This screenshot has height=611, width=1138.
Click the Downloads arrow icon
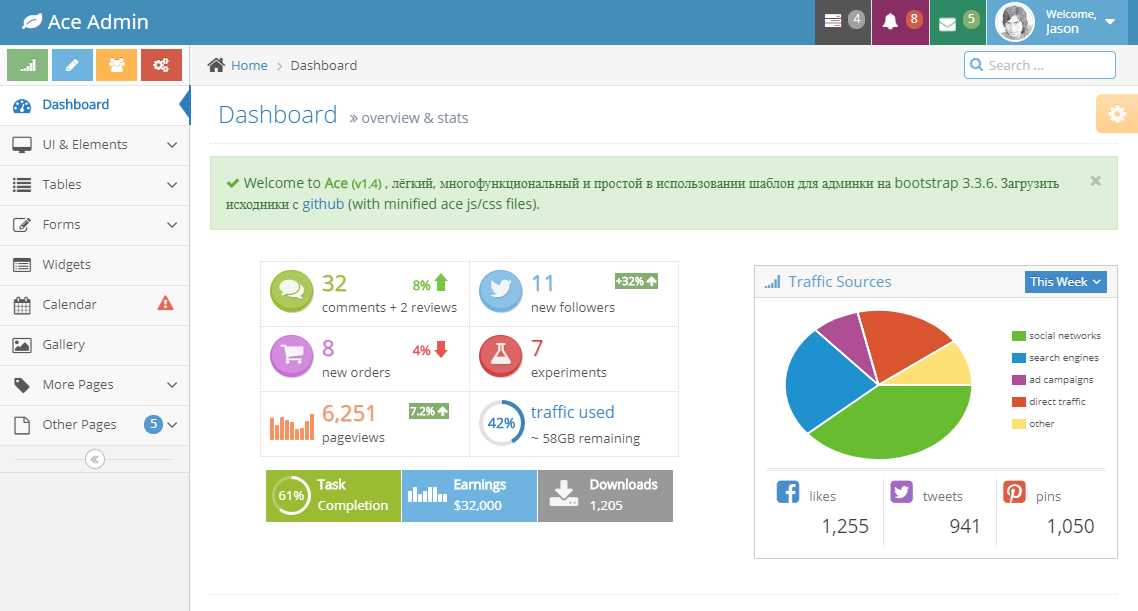tap(563, 493)
